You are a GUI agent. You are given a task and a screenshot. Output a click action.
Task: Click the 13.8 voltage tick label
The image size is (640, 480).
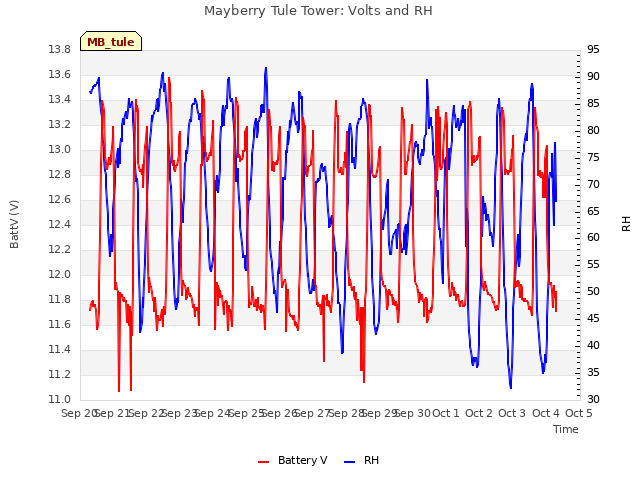click(60, 49)
